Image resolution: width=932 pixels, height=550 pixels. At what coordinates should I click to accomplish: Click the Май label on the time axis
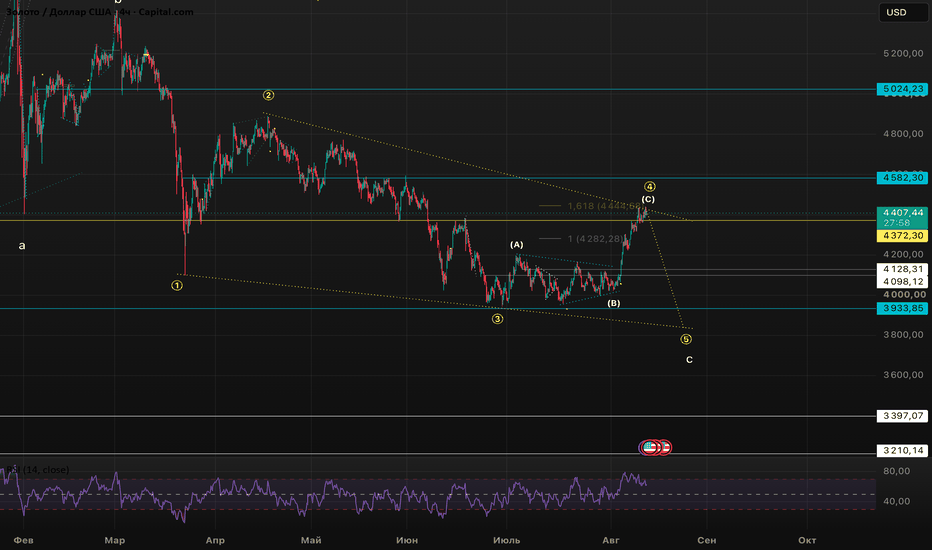coord(311,540)
